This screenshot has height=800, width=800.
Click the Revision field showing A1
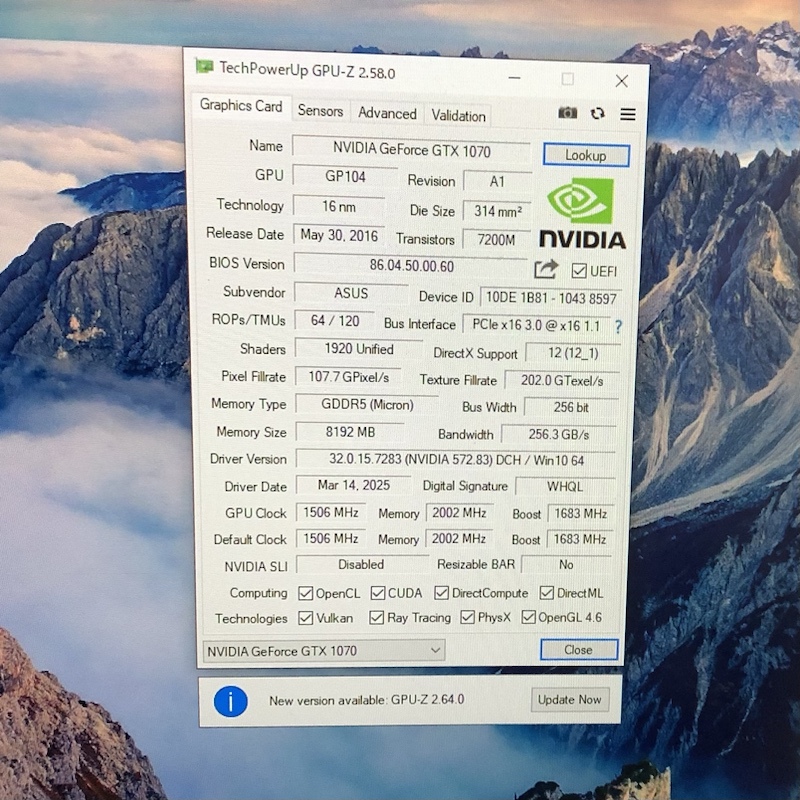497,182
